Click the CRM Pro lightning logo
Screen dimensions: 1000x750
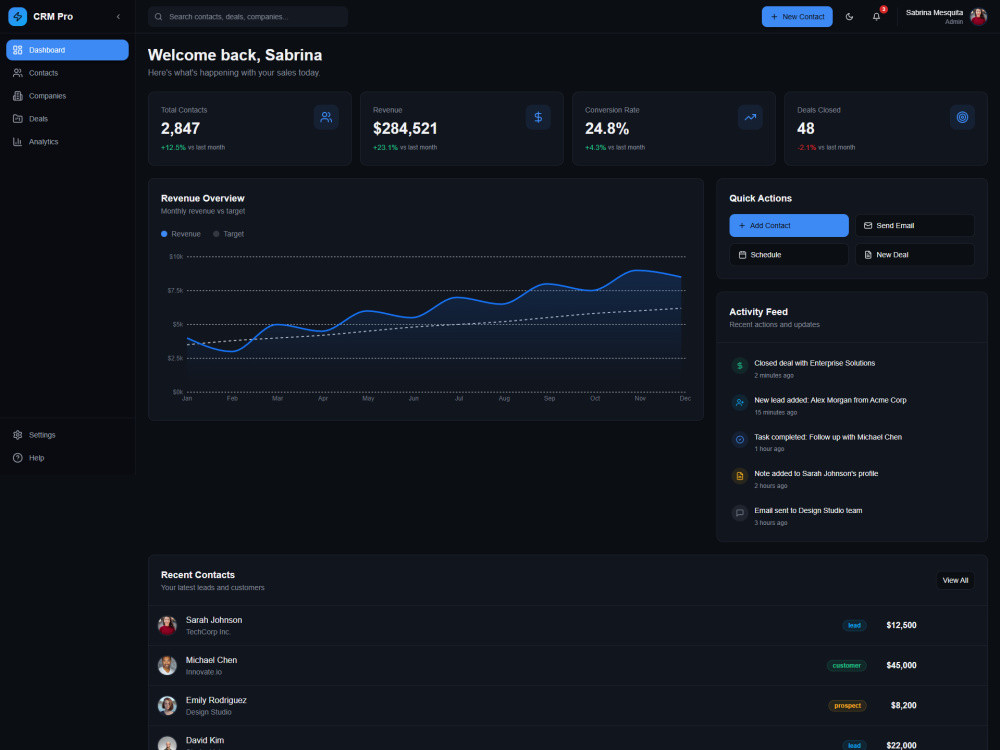[x=18, y=17]
